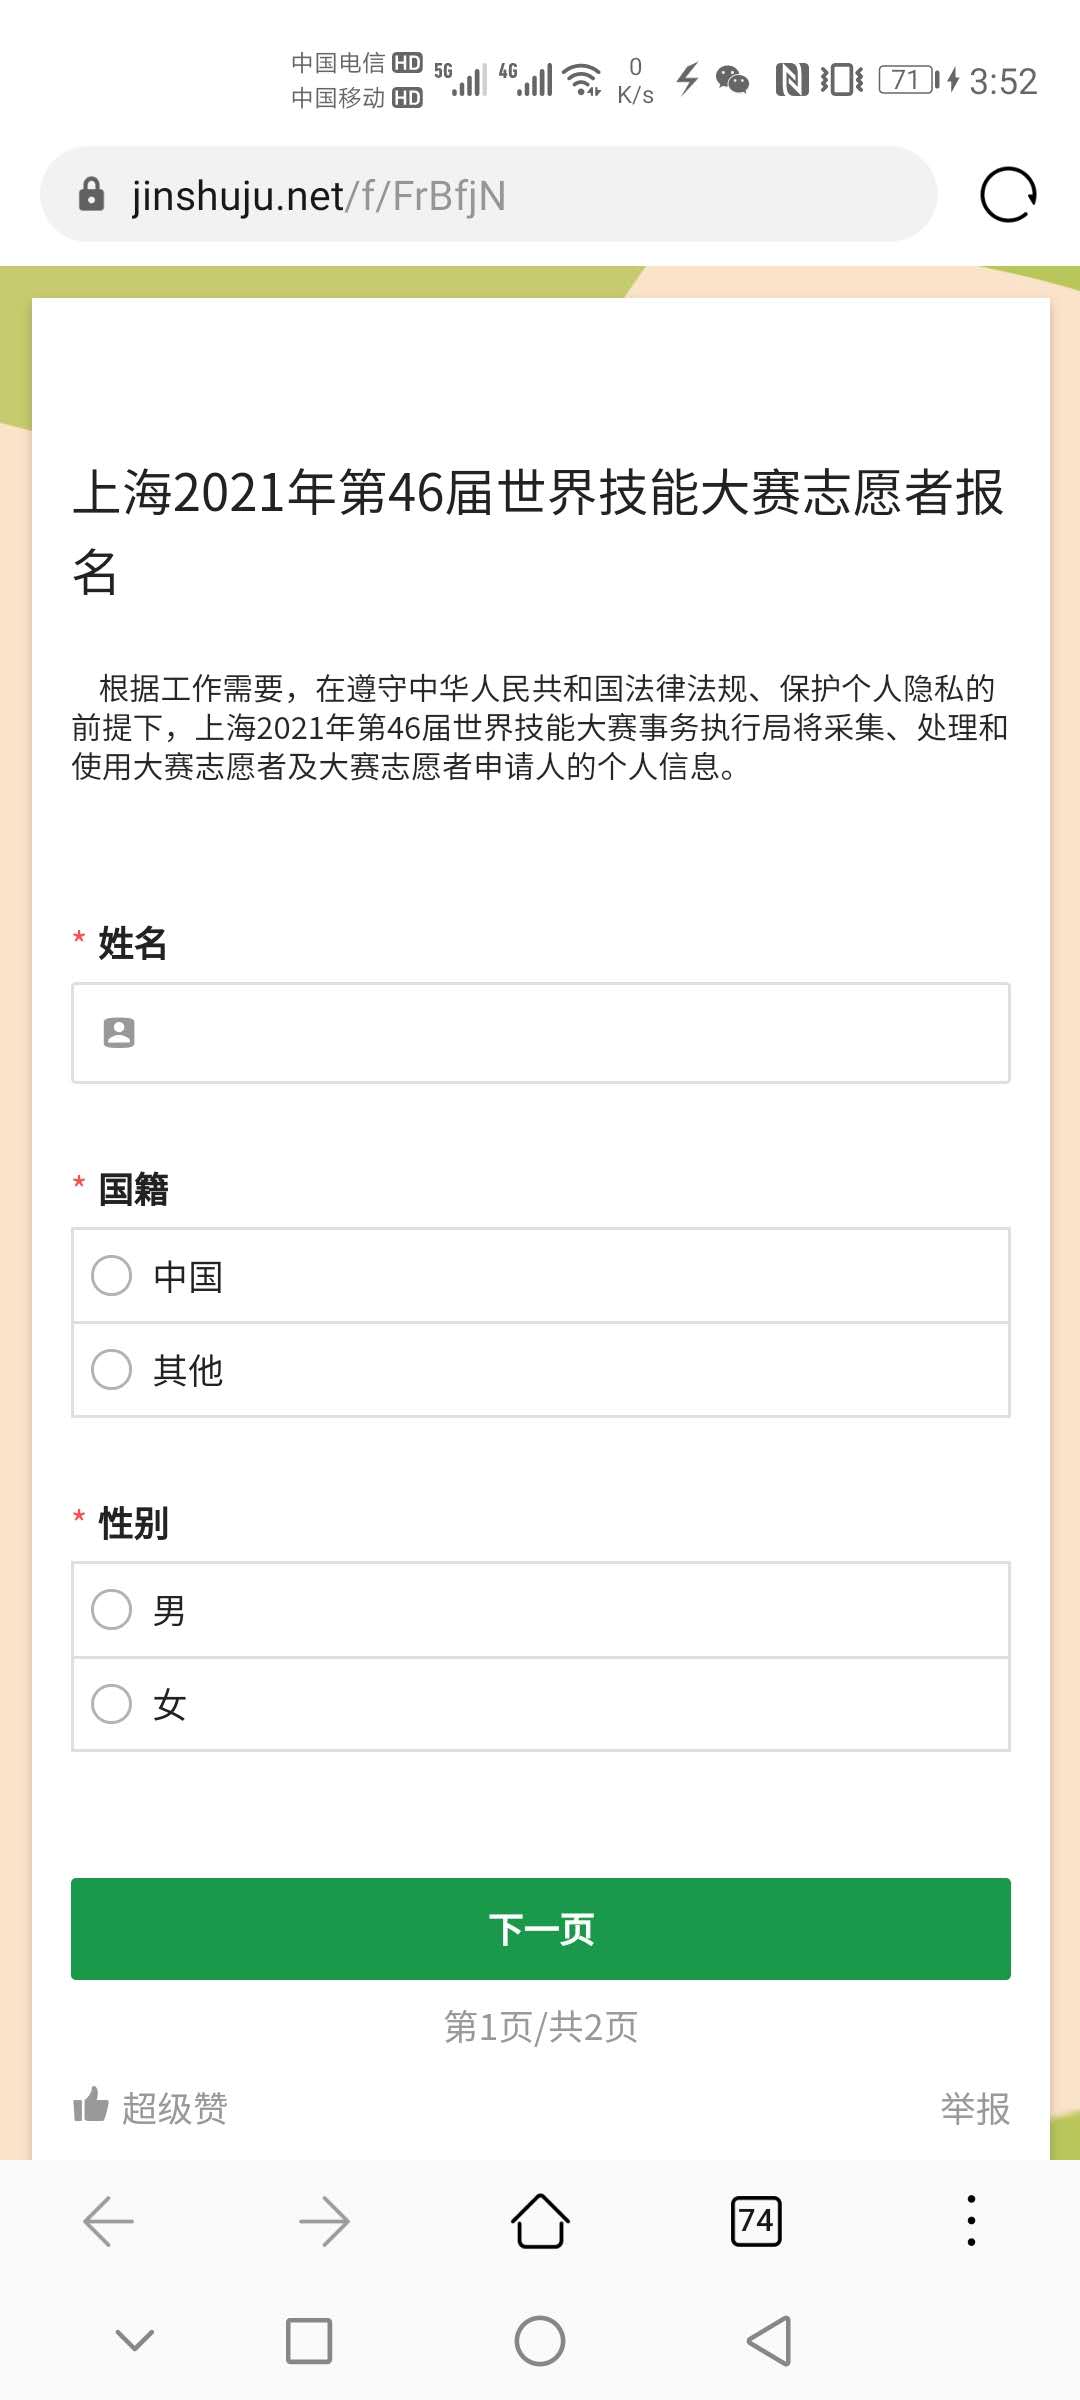This screenshot has width=1080, height=2400.
Task: Choose 男 for gender
Action: click(112, 1609)
